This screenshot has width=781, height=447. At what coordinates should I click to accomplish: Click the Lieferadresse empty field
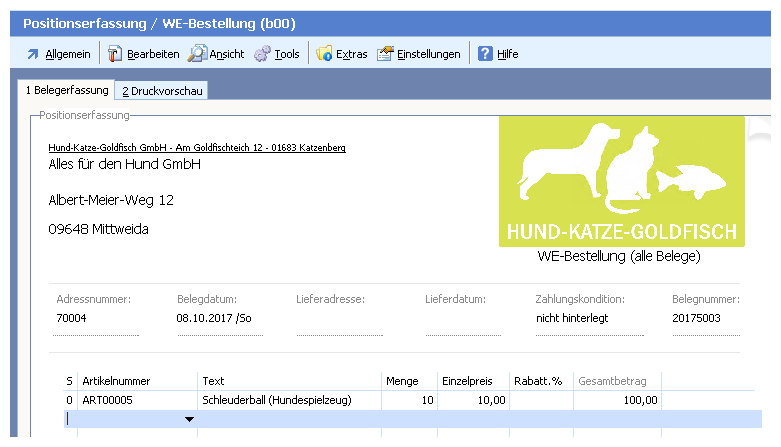tap(338, 318)
